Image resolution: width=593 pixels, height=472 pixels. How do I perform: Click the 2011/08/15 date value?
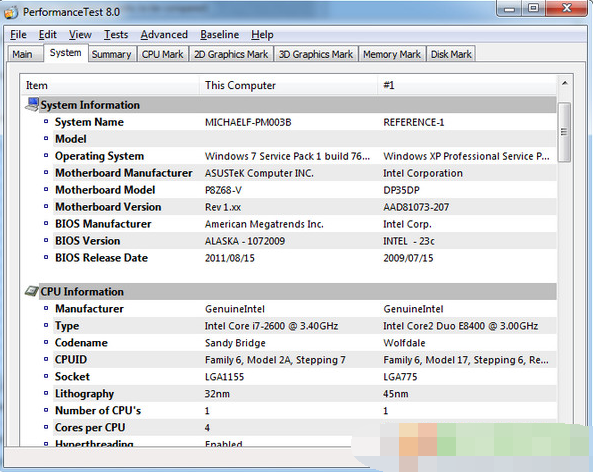230,258
